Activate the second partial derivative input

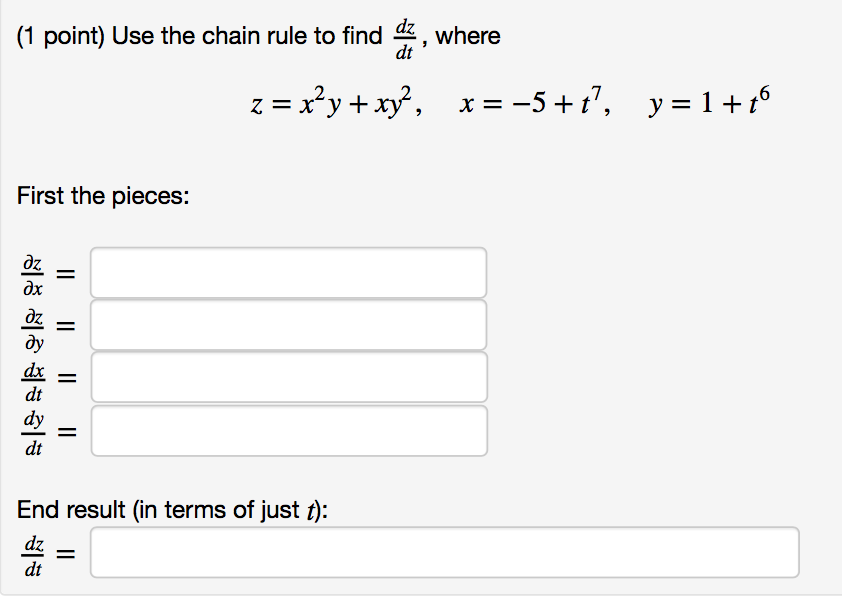point(288,324)
